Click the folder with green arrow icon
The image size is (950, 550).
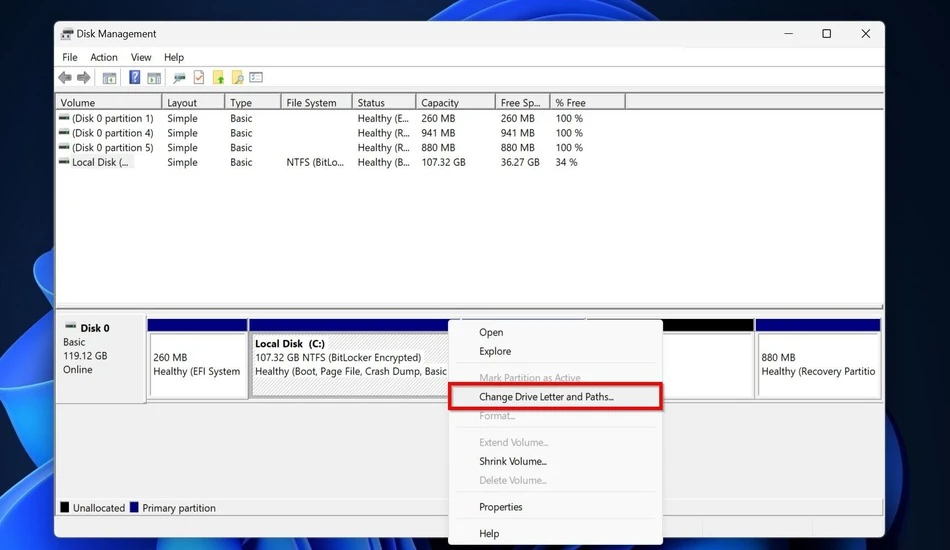218,78
